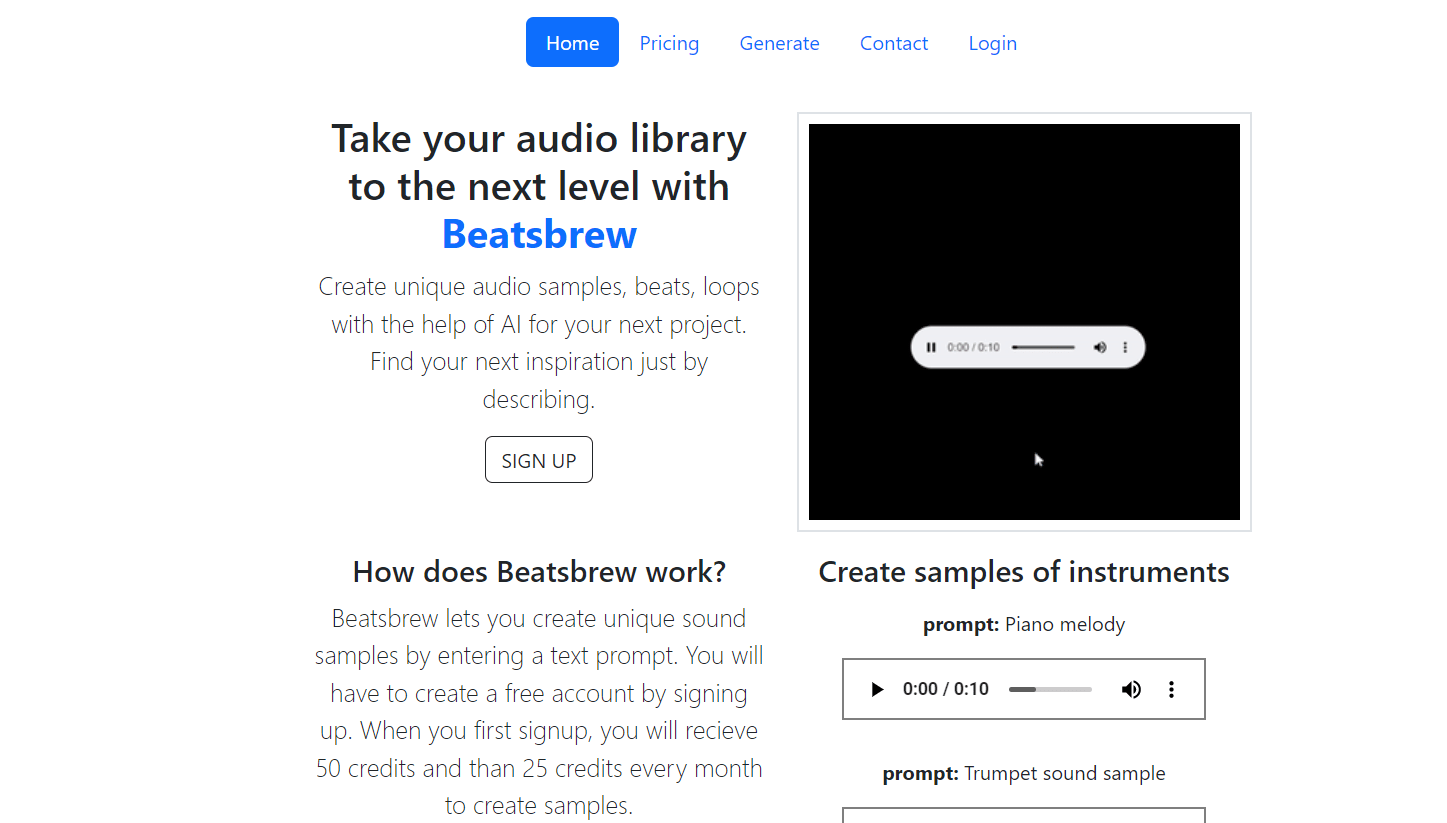This screenshot has height=823, width=1447.
Task: Select Contact in the navigation bar
Action: 894,43
